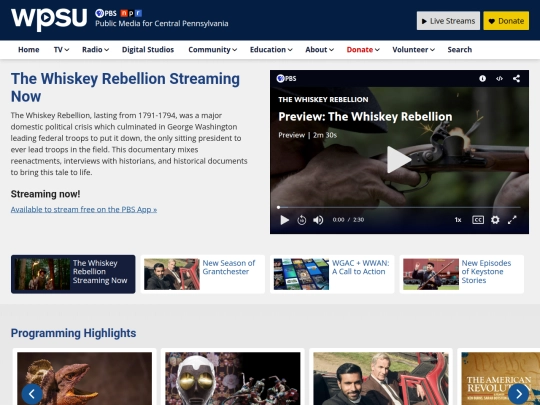Go to Home menu item

[29, 50]
